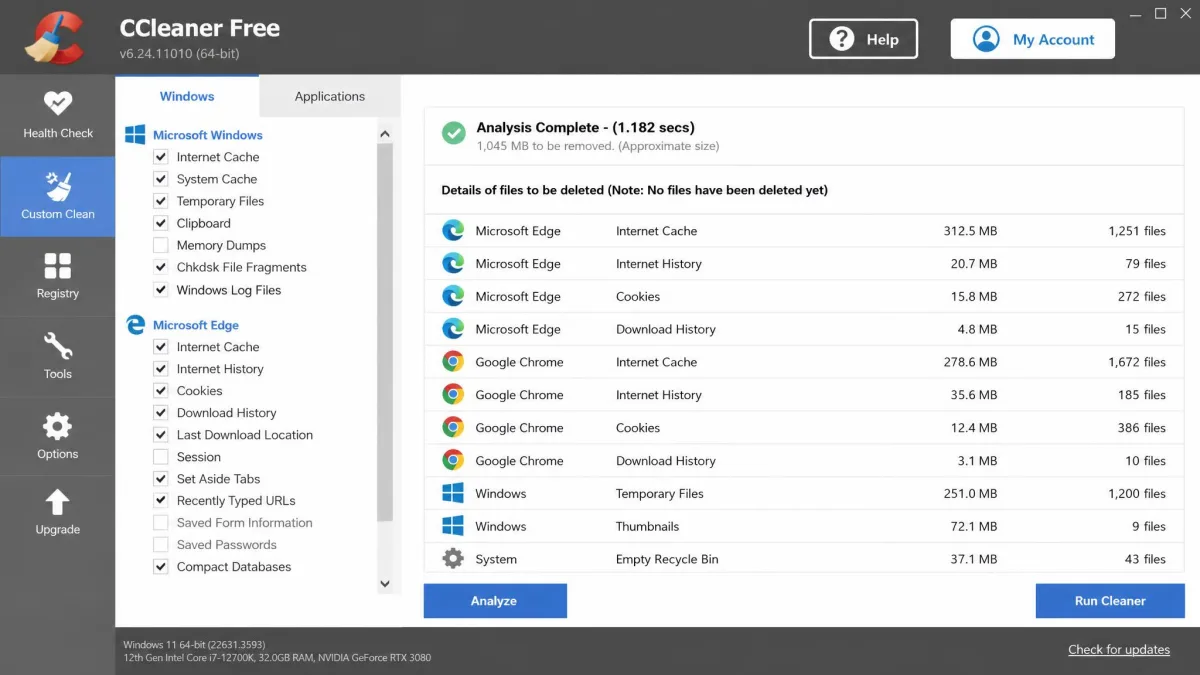Image resolution: width=1200 pixels, height=675 pixels.
Task: Select the Thumbnails row text
Action: [x=647, y=526]
